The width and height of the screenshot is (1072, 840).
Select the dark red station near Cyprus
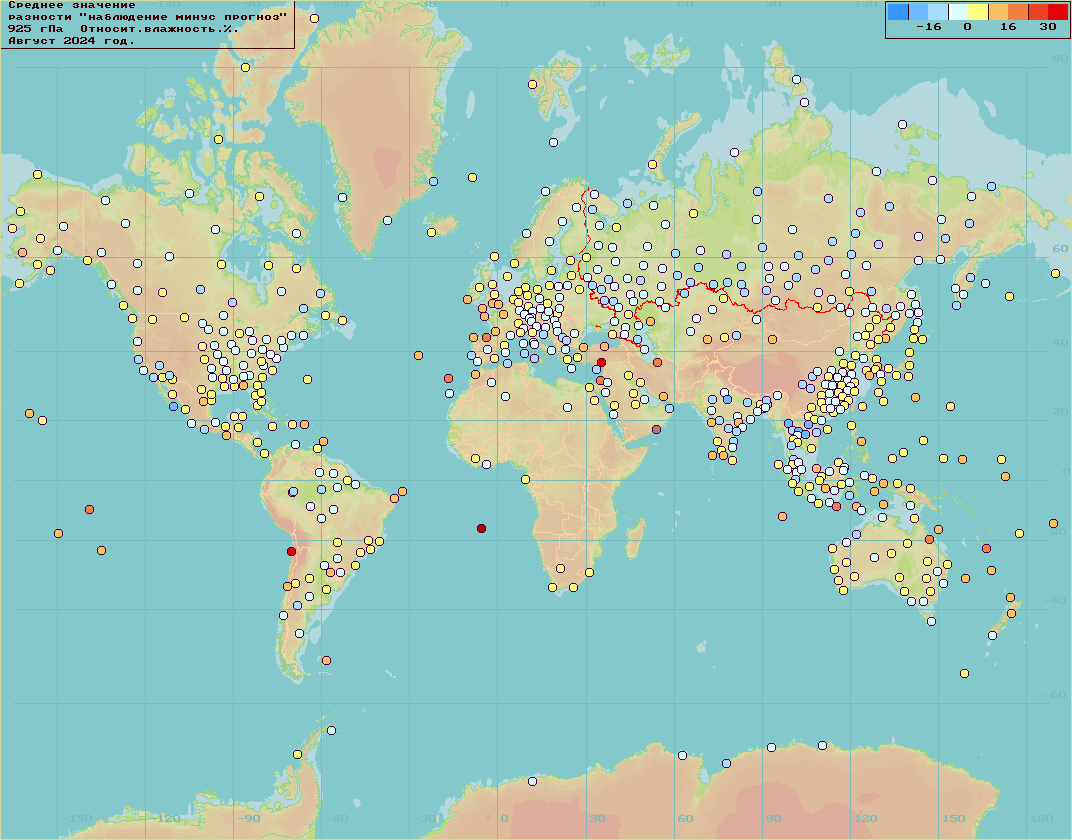tap(601, 363)
